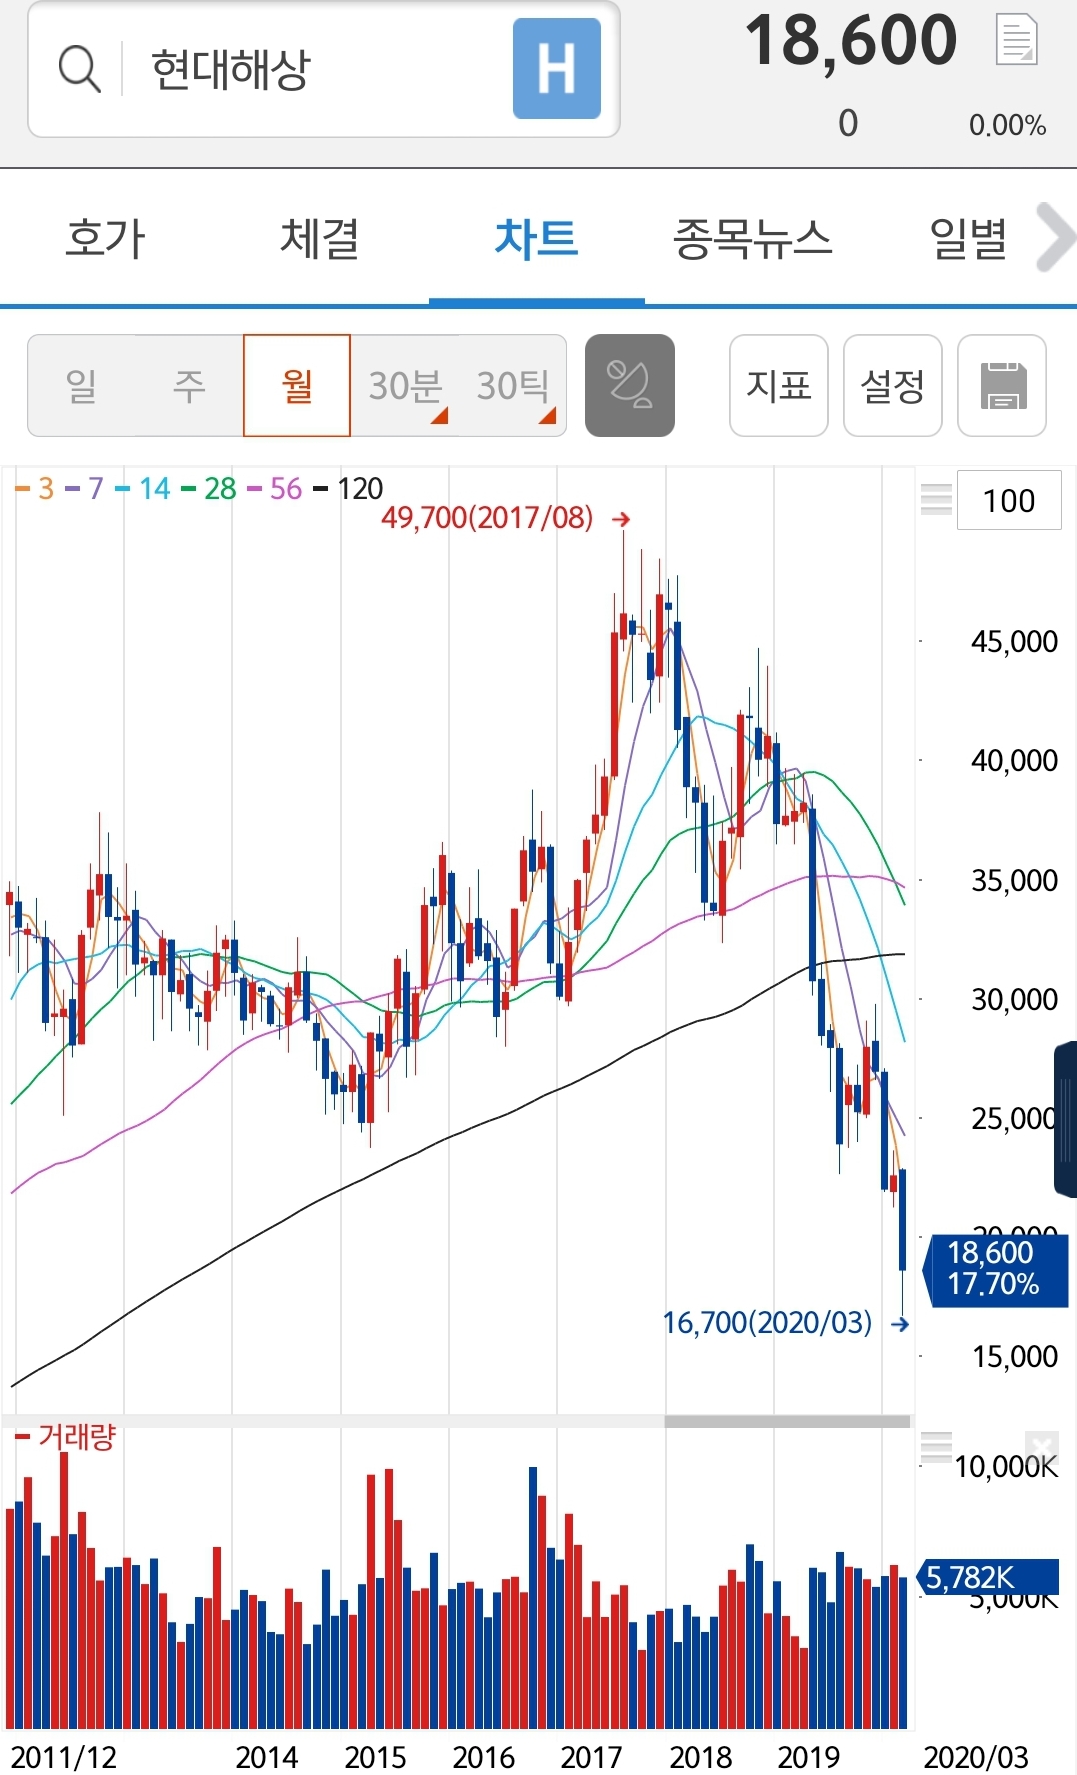Open the 30분 minute interval dropdown
The image size is (1077, 1775).
(405, 385)
